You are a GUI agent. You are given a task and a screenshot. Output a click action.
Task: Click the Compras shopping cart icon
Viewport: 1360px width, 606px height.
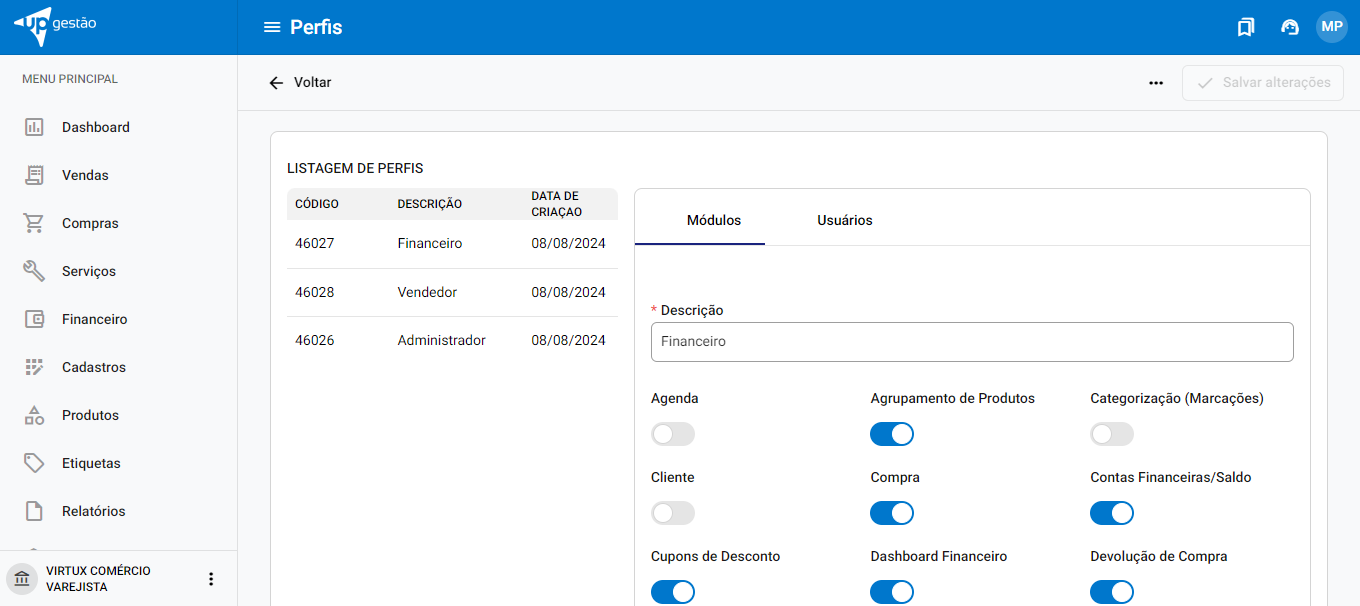click(34, 223)
